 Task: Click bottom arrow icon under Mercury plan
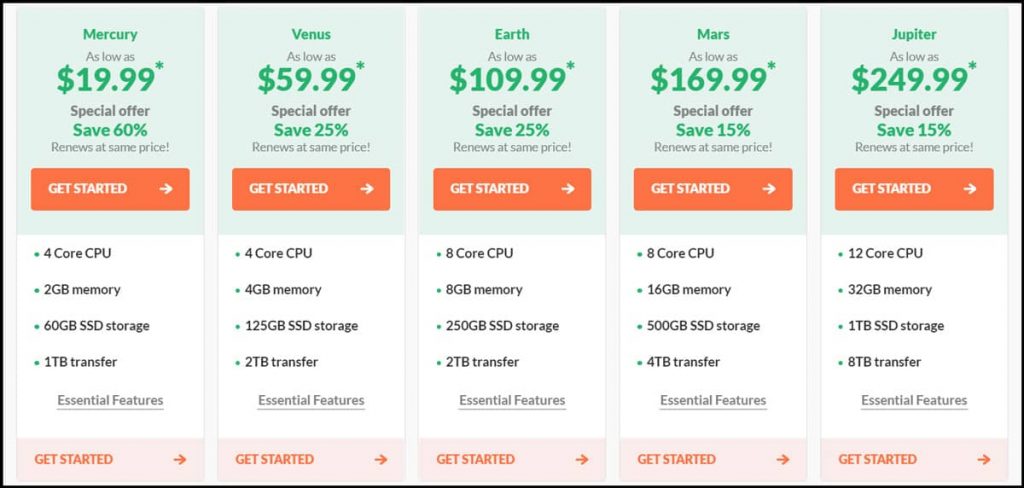[x=179, y=460]
